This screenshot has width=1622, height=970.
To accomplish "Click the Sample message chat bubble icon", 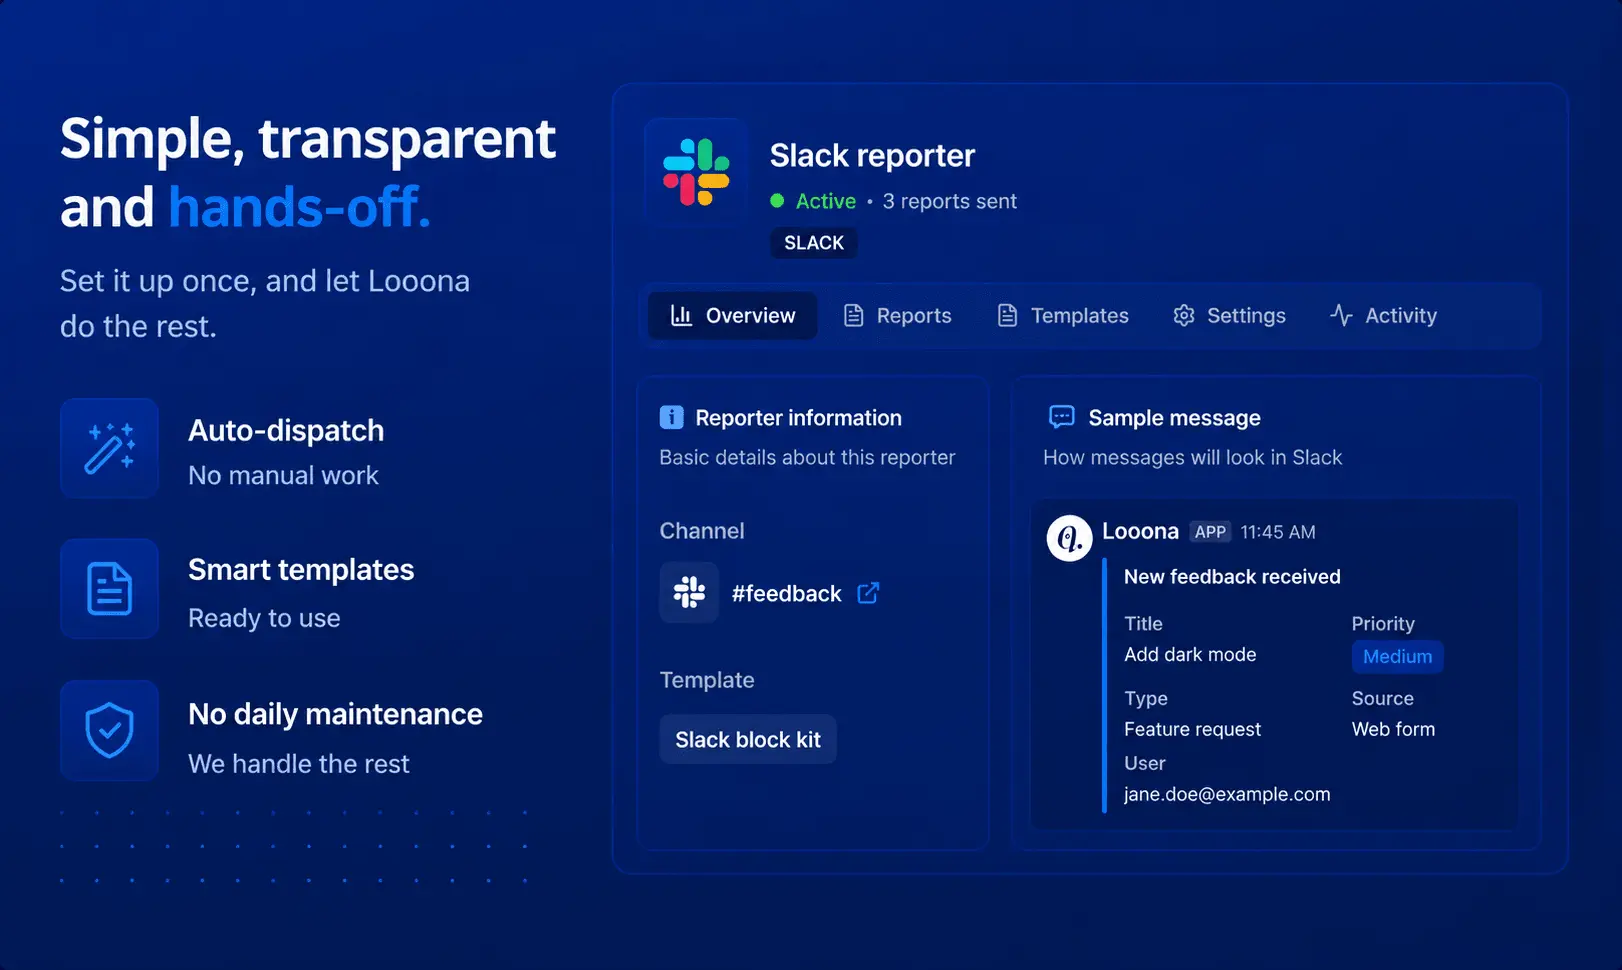I will click(1061, 416).
